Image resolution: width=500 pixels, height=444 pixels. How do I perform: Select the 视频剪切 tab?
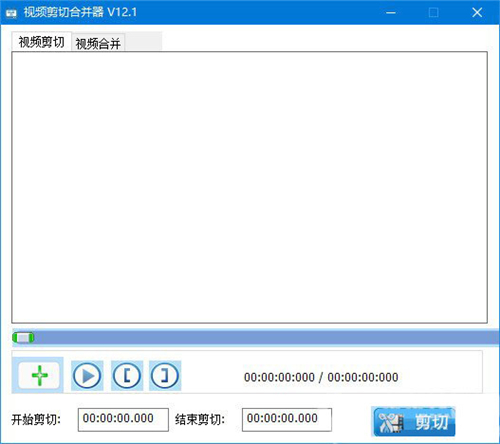coord(41,42)
